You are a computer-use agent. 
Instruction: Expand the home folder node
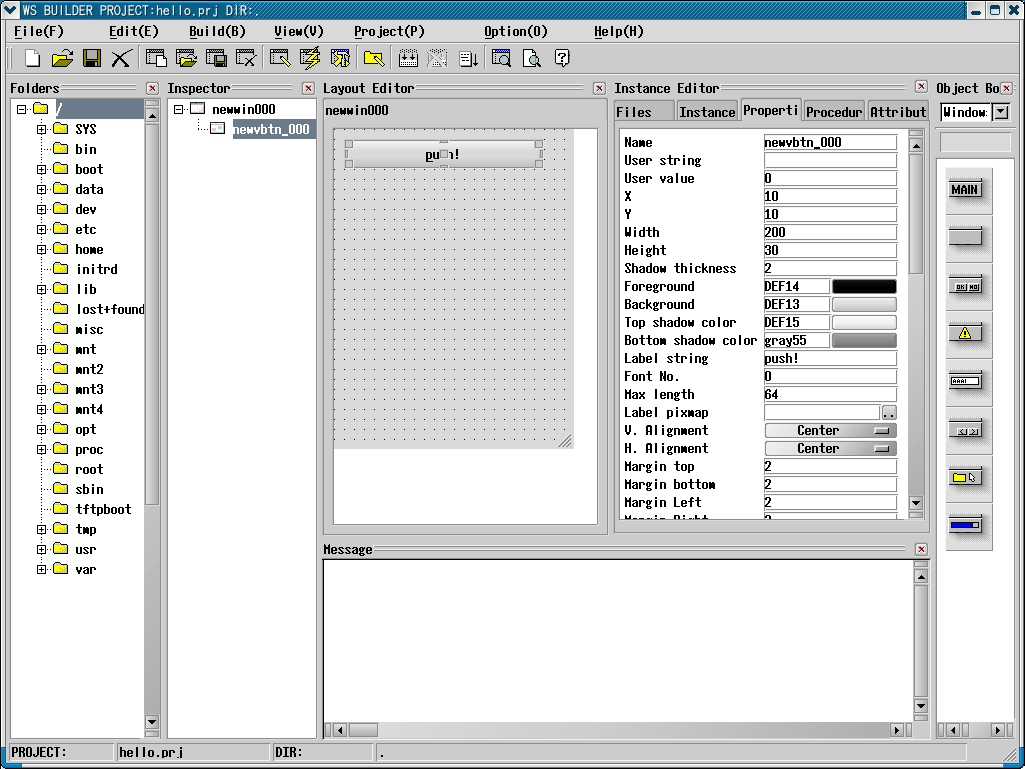pyautogui.click(x=41, y=249)
